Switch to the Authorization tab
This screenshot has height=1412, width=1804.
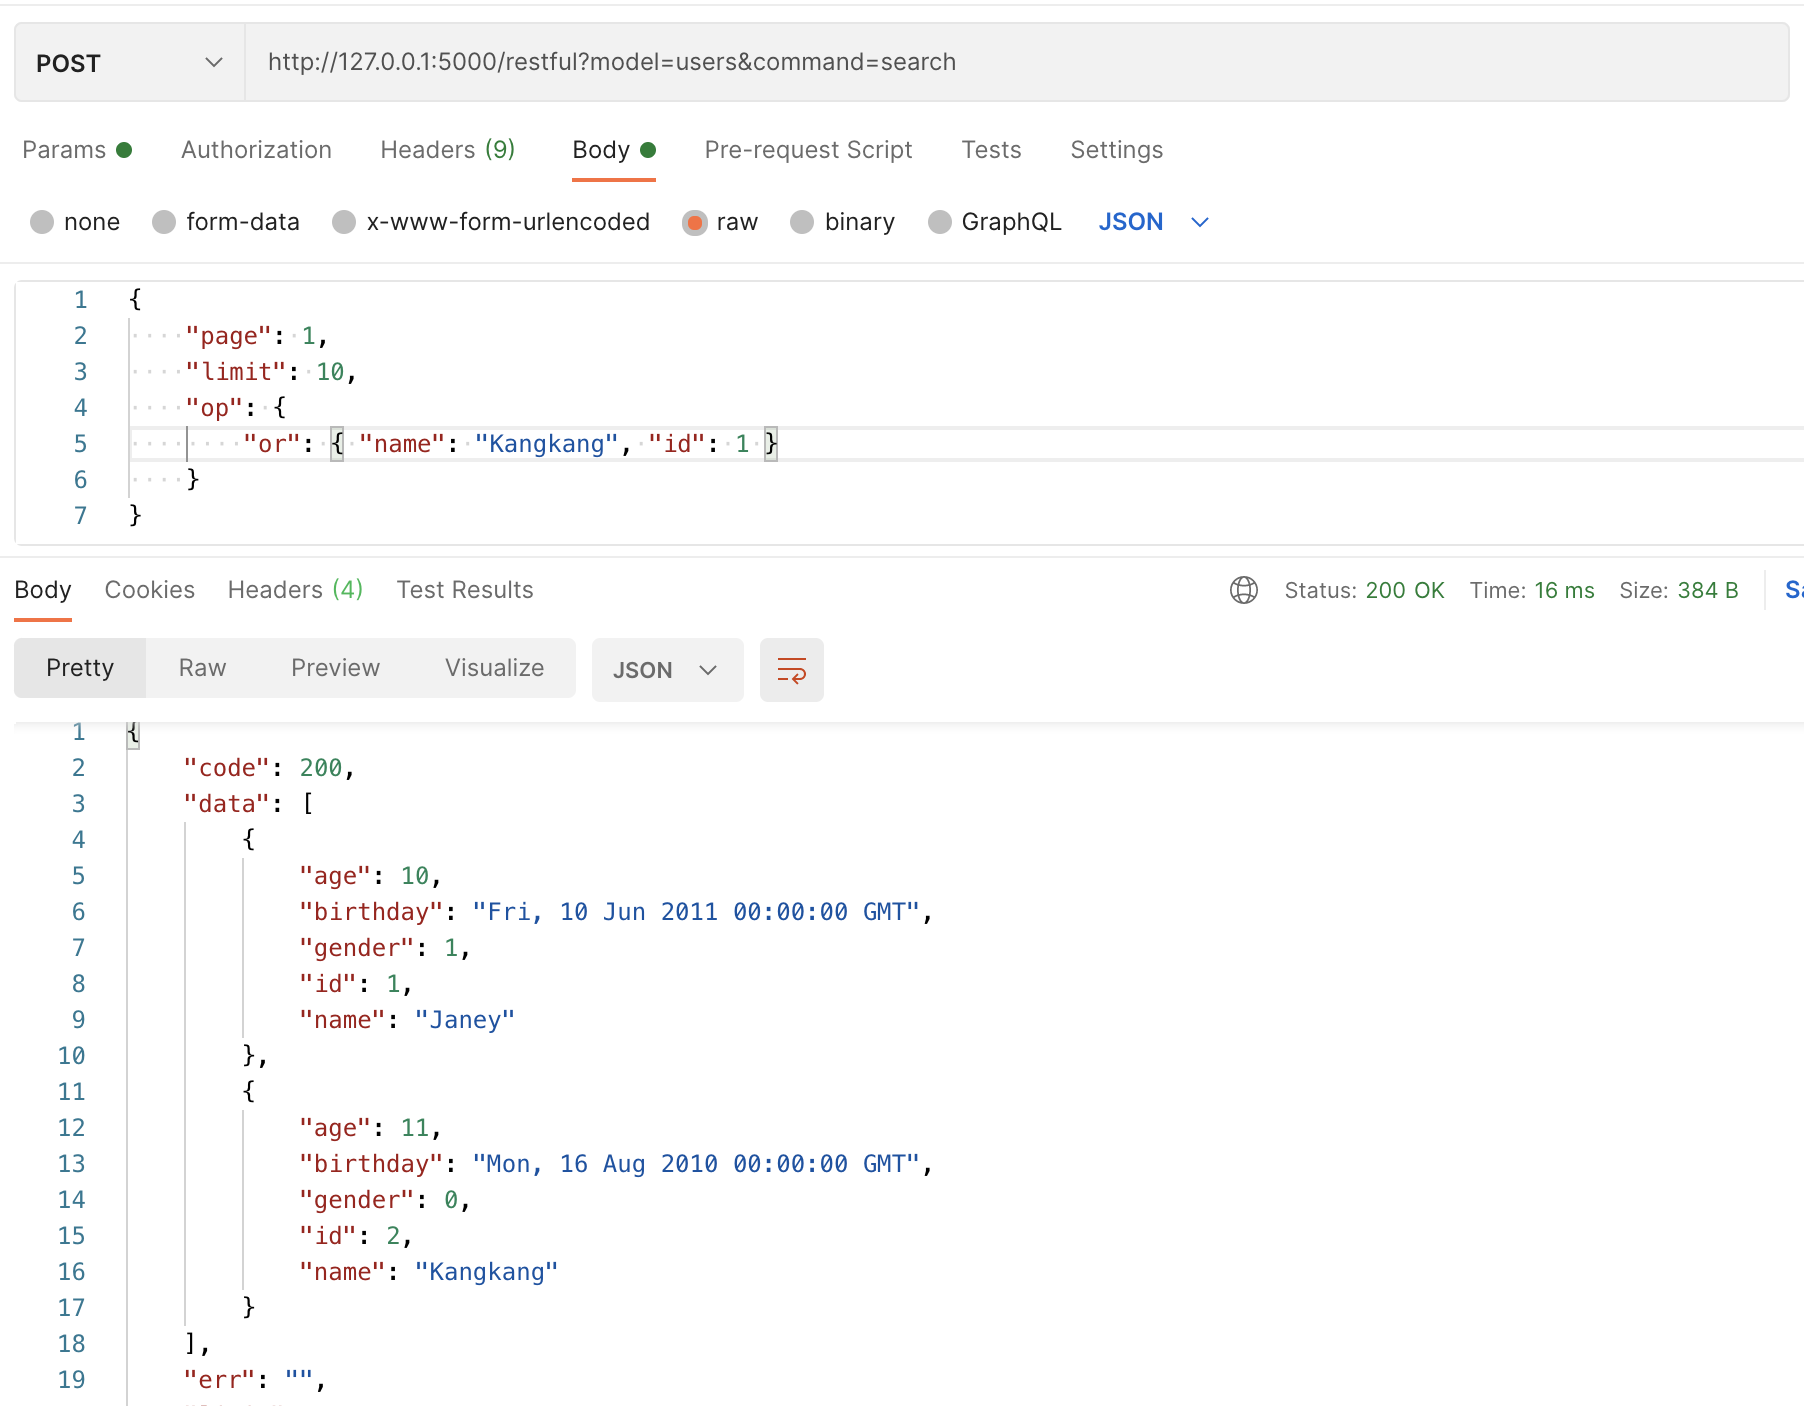256,150
